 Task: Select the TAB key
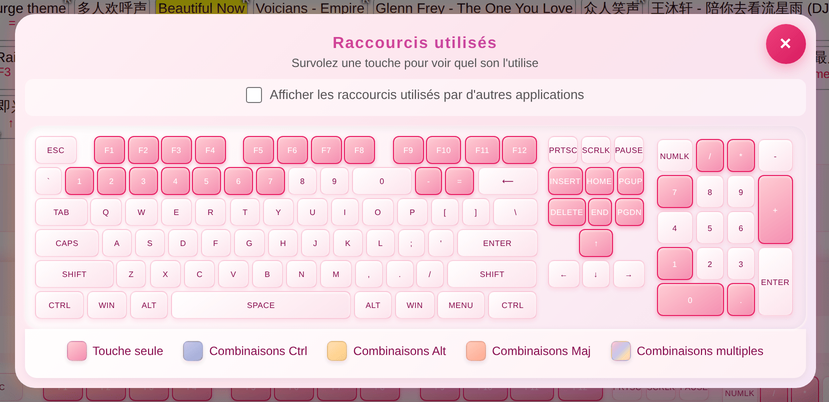pyautogui.click(x=61, y=212)
